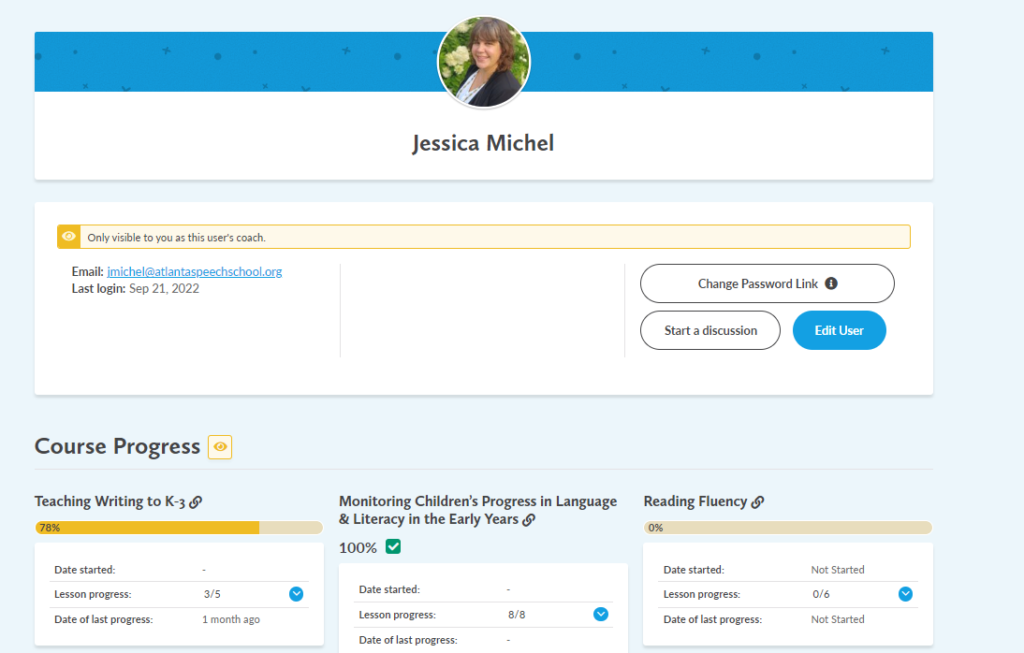This screenshot has width=1024, height=653.
Task: Click the Course Progress heading
Action: point(118,447)
